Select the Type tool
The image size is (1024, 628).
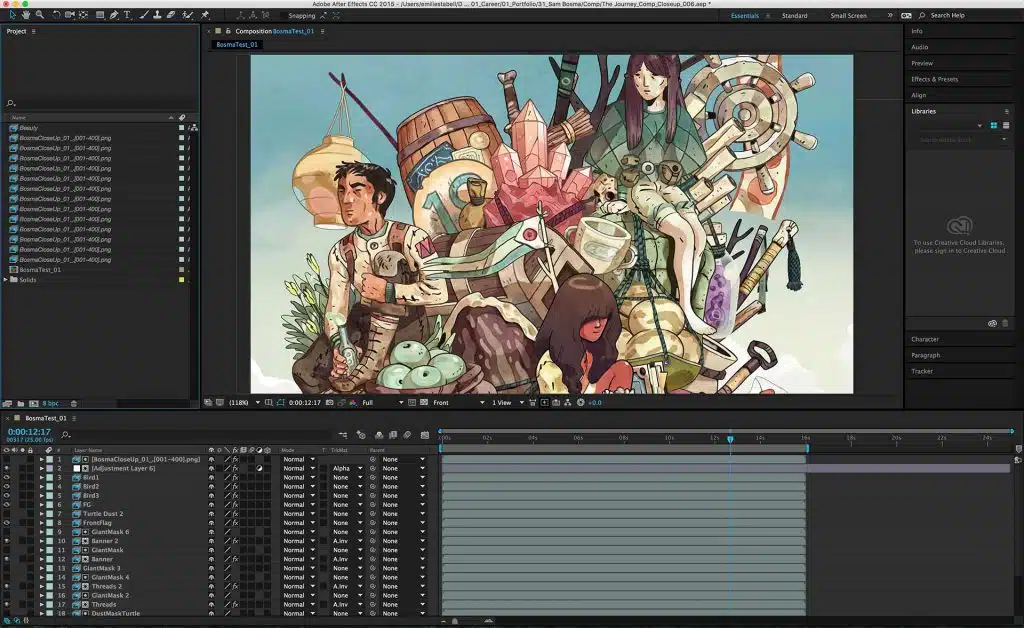pos(128,15)
